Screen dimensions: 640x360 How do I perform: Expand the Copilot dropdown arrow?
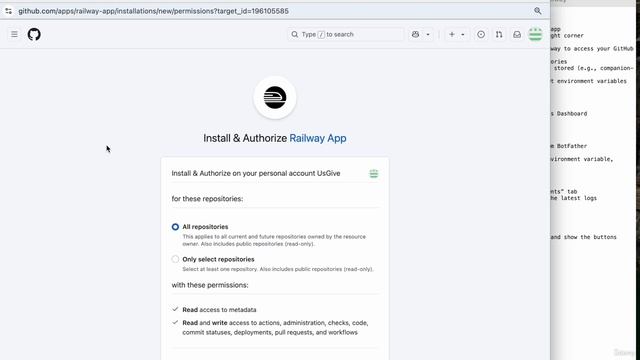428,35
